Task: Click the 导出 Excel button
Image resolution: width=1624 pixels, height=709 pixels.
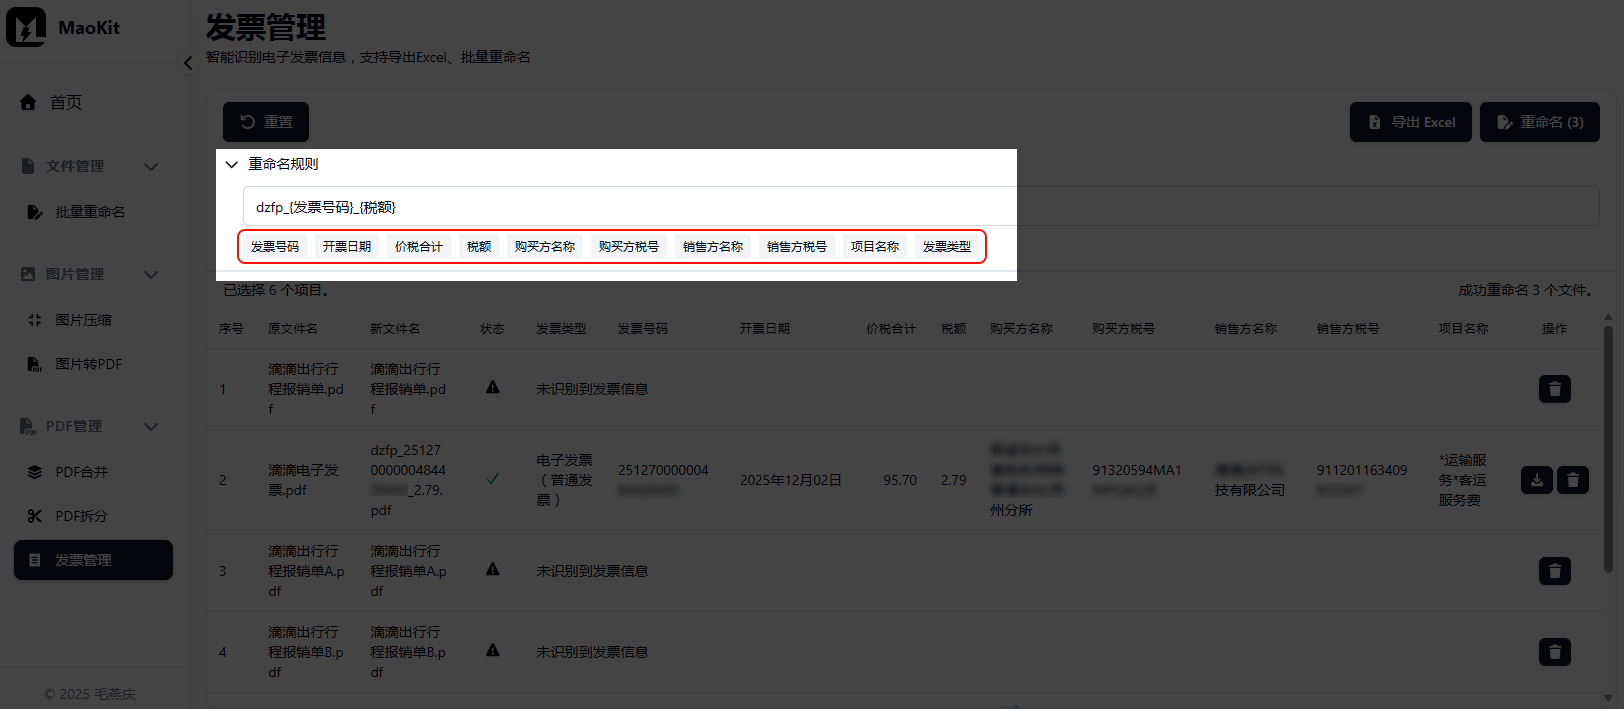Action: 1410,122
